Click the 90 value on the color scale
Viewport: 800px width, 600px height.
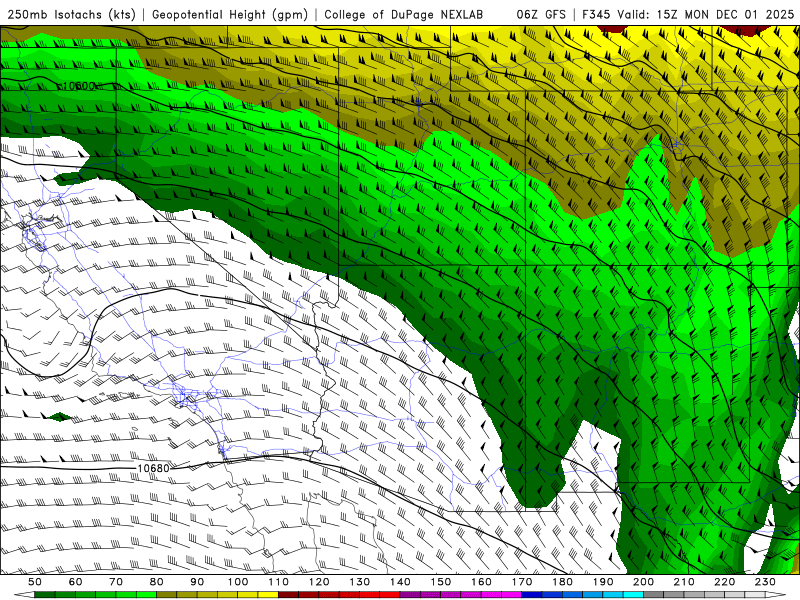(x=197, y=582)
